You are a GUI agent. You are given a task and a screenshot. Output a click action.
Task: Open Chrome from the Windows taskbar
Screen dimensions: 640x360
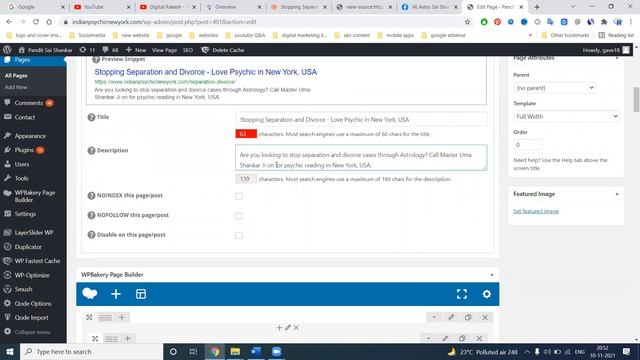[x=215, y=351]
